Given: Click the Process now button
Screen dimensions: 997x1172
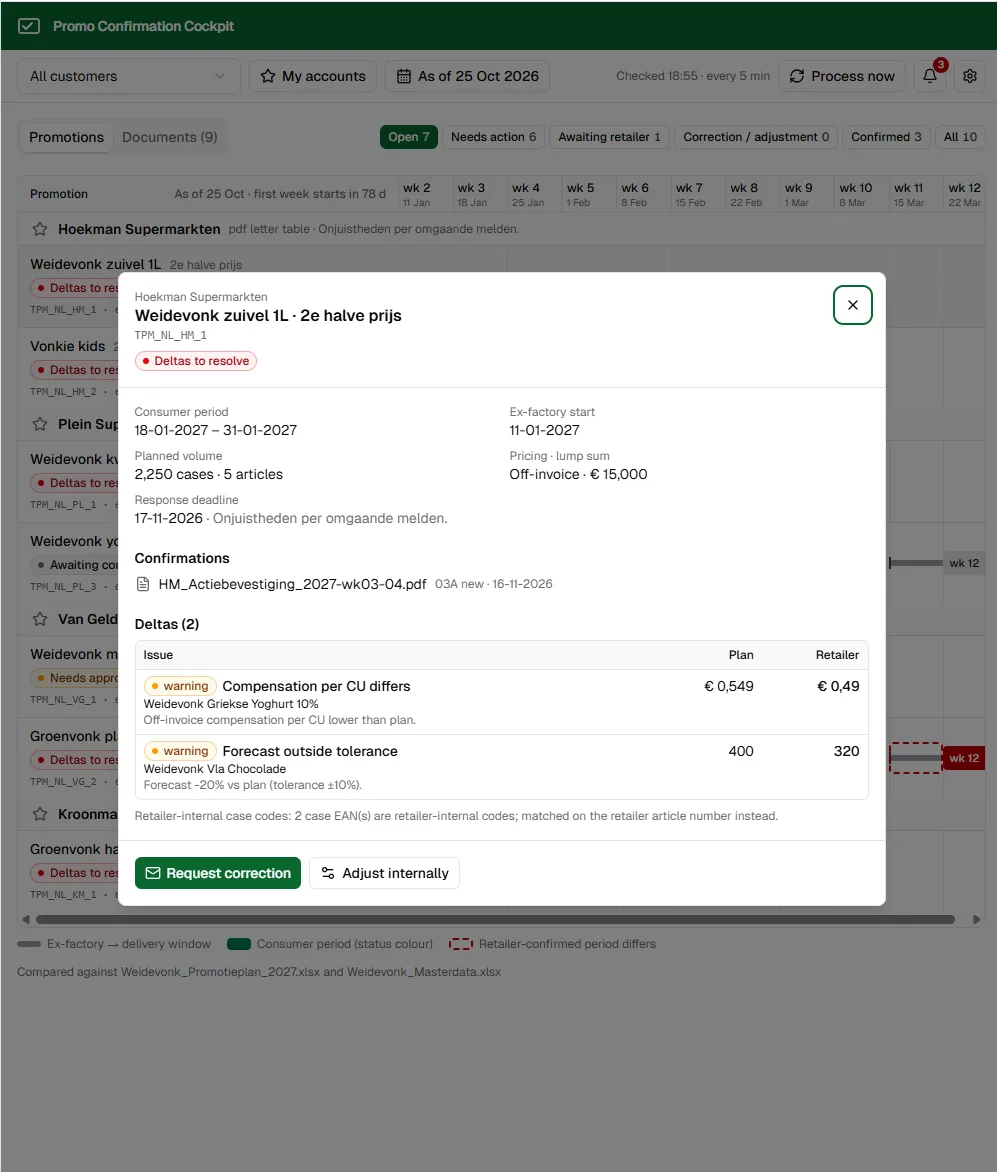Looking at the screenshot, I should point(842,76).
